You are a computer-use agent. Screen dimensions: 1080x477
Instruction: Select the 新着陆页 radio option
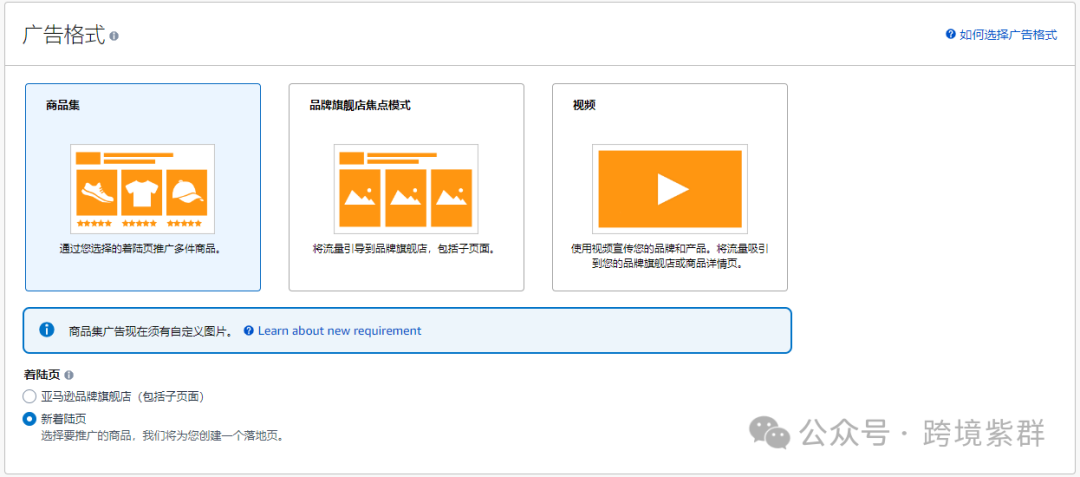[30, 419]
